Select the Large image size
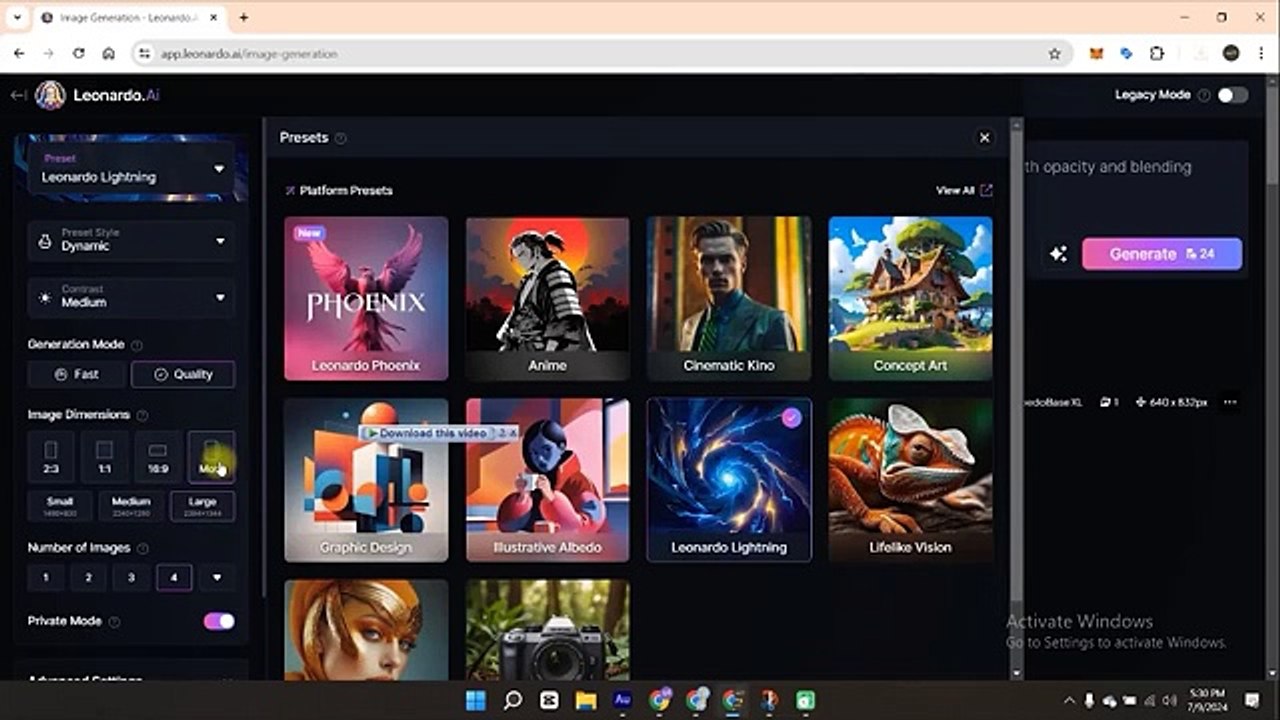 pyautogui.click(x=203, y=506)
